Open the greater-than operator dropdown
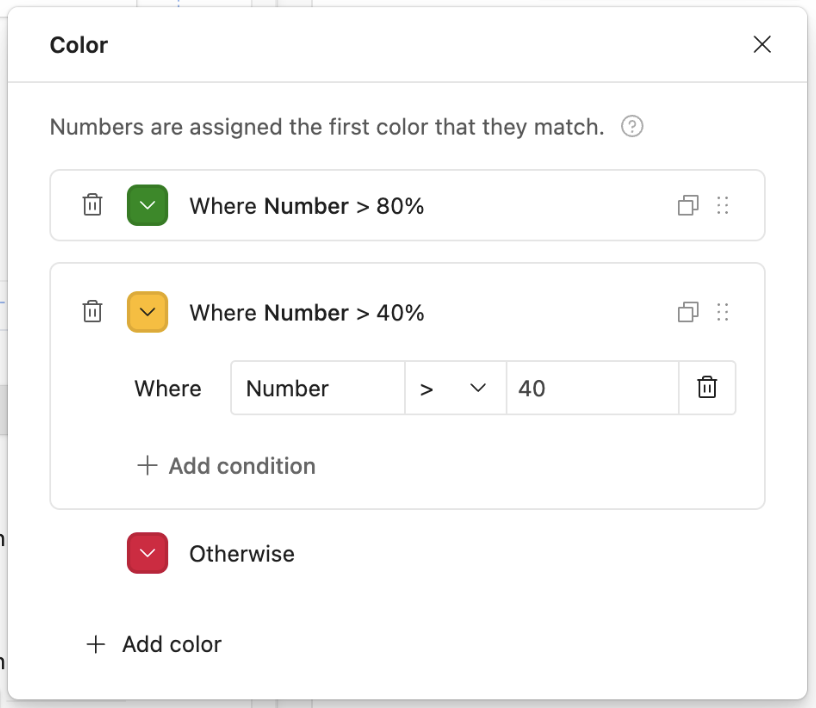The height and width of the screenshot is (708, 816). [455, 388]
